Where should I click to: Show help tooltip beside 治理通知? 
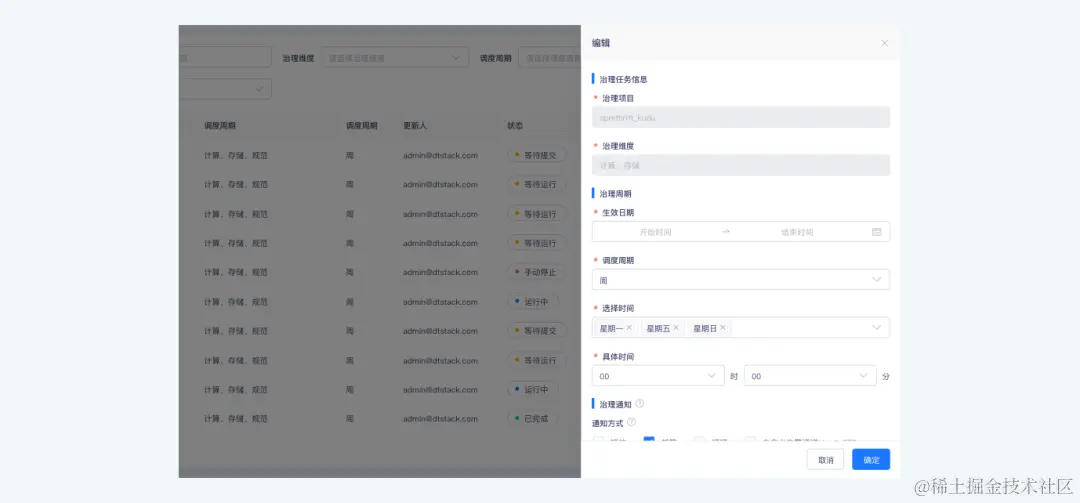coord(639,404)
